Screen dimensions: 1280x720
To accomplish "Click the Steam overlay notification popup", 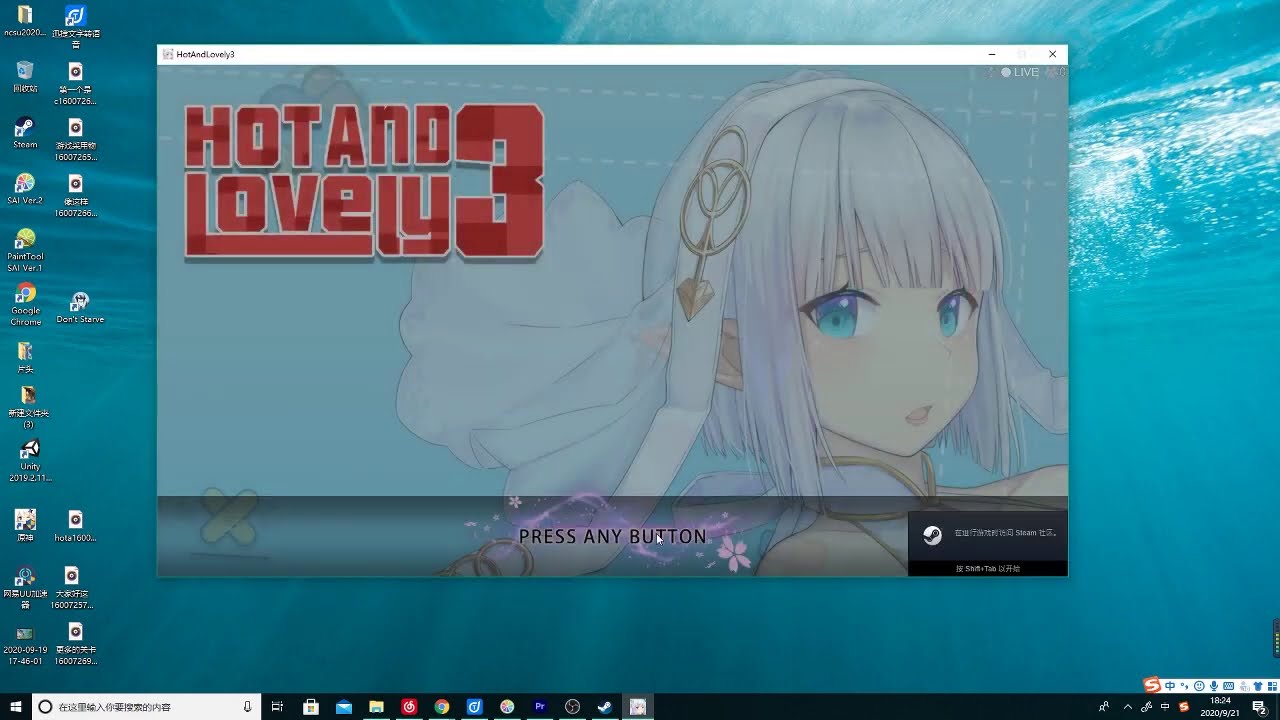I will pyautogui.click(x=987, y=543).
